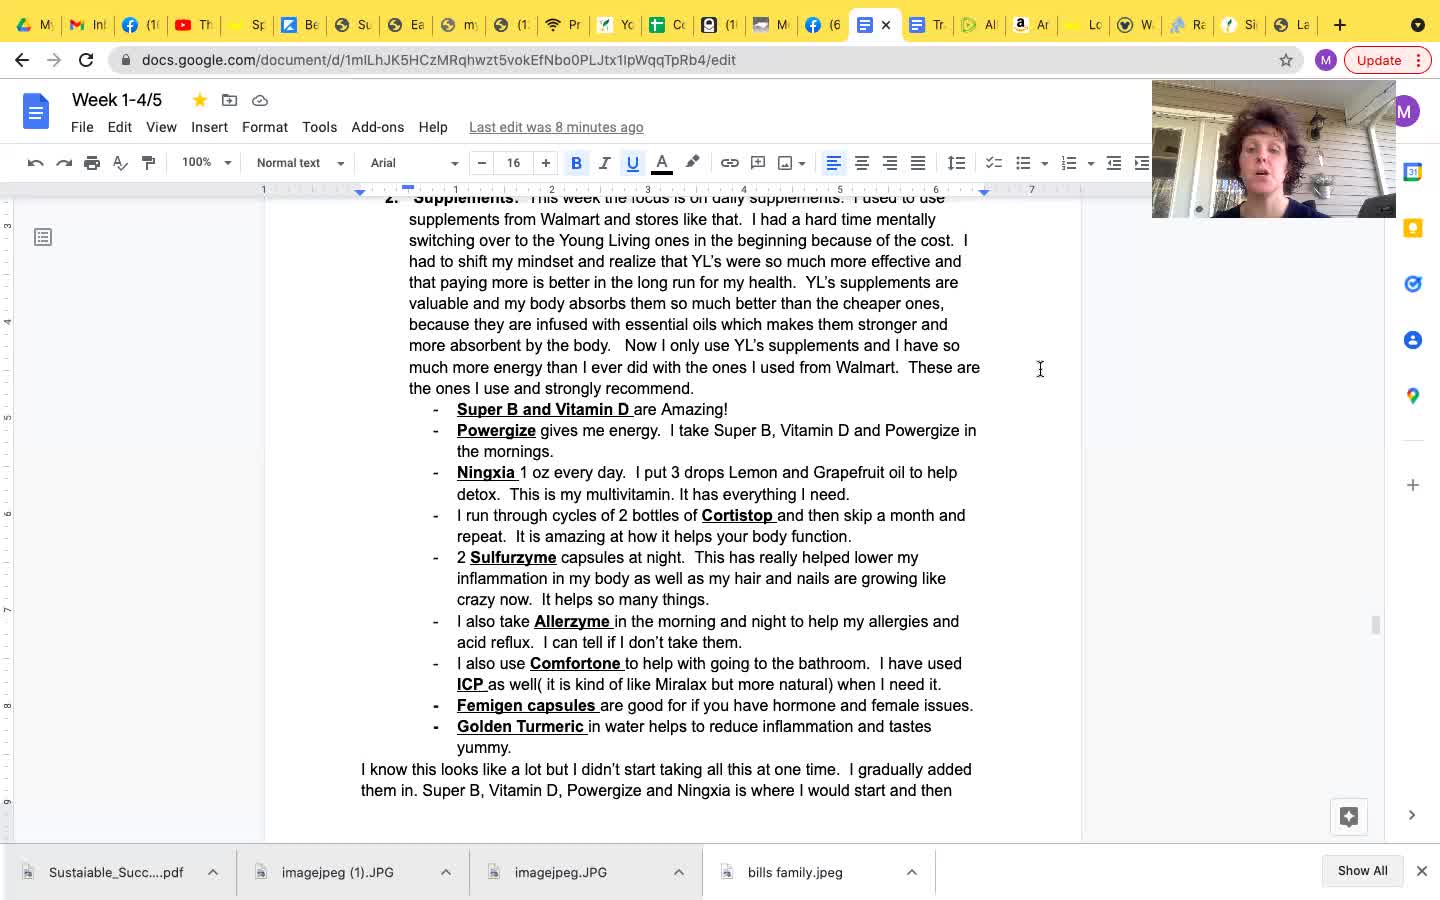Insert a link with link icon
The height and width of the screenshot is (900, 1440).
pos(730,163)
